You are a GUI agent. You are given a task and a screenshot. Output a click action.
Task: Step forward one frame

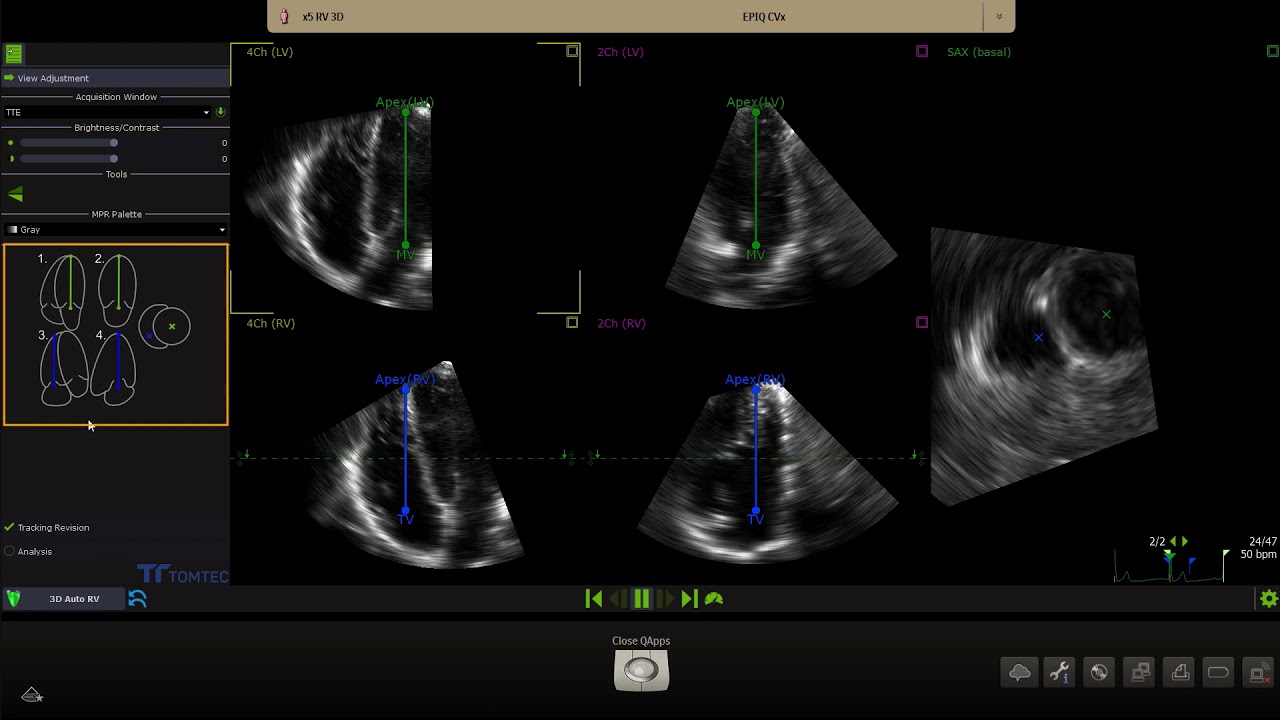[x=666, y=598]
